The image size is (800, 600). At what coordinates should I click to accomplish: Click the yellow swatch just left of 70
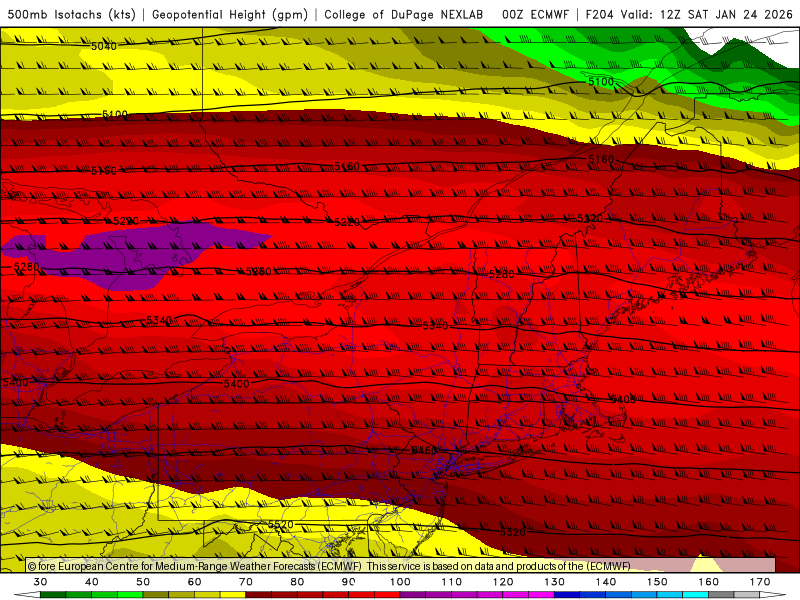pyautogui.click(x=233, y=595)
